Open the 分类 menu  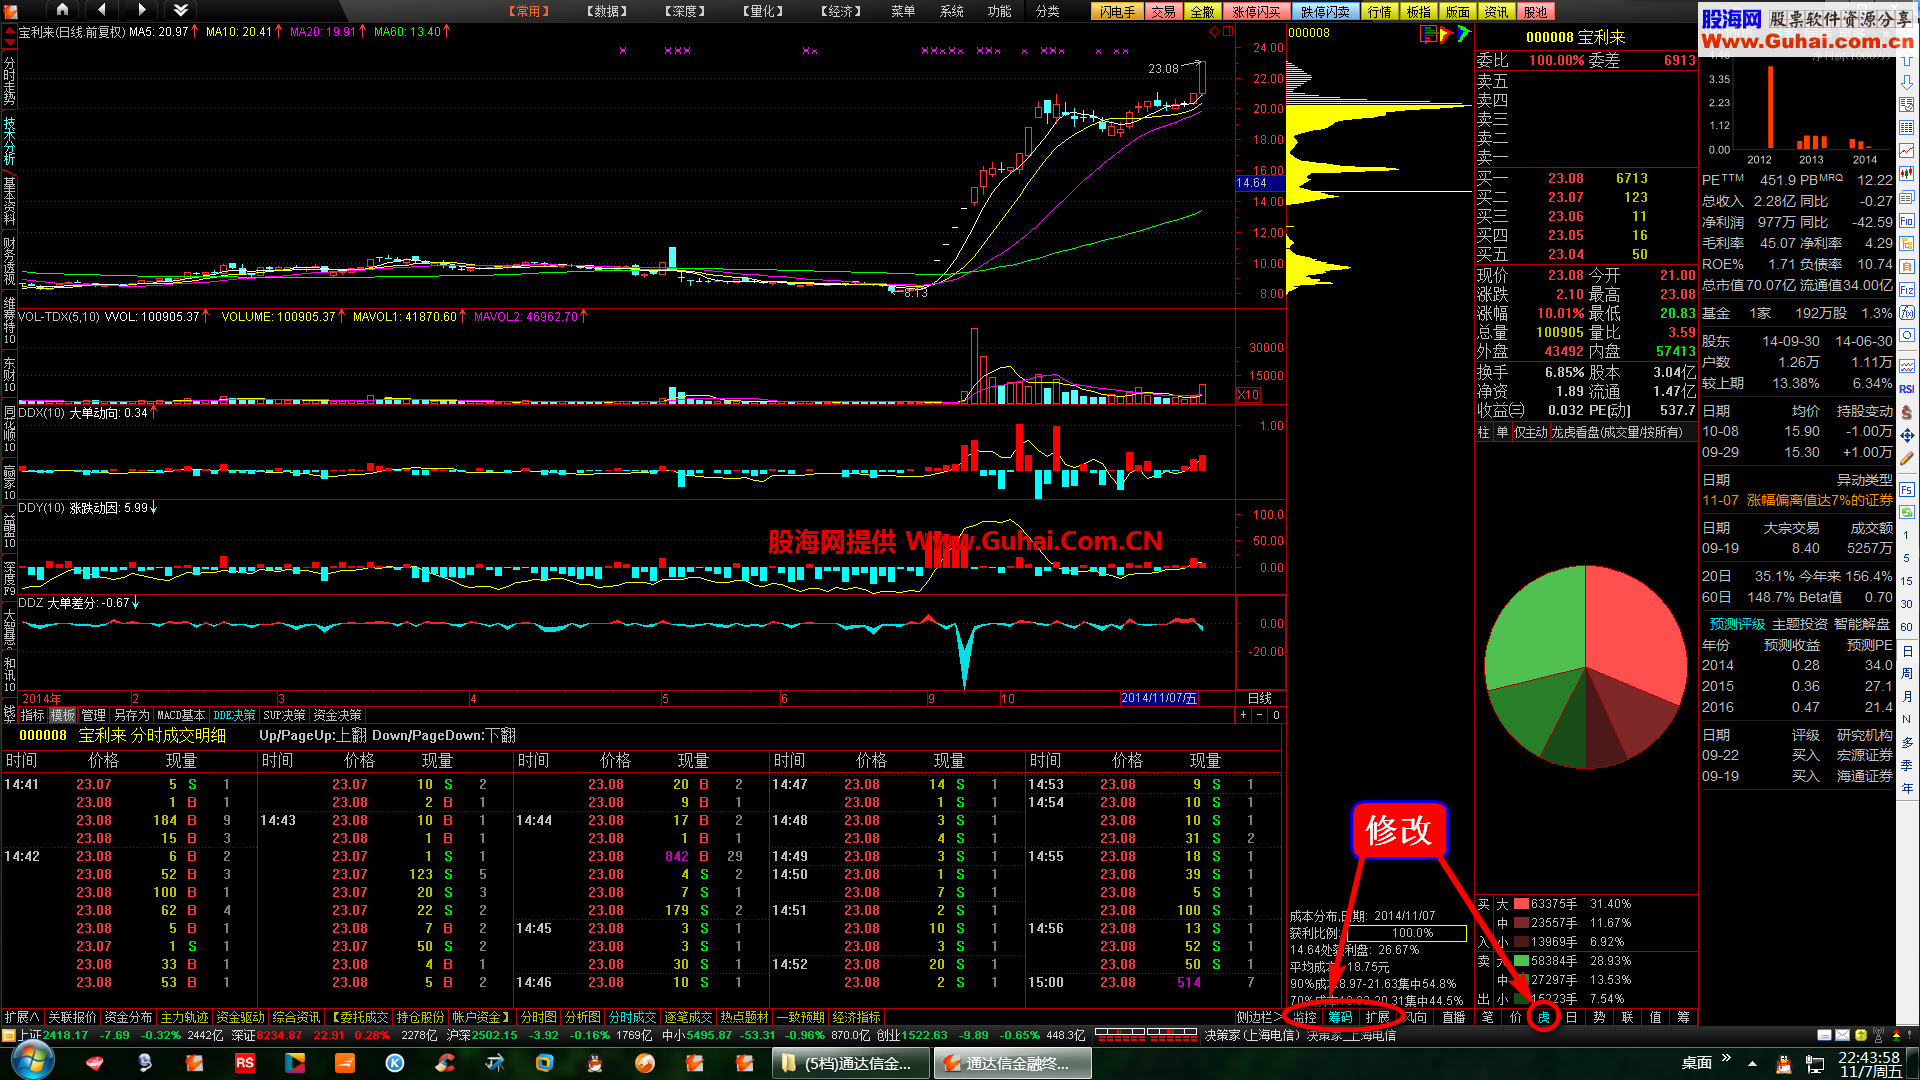pos(1047,11)
